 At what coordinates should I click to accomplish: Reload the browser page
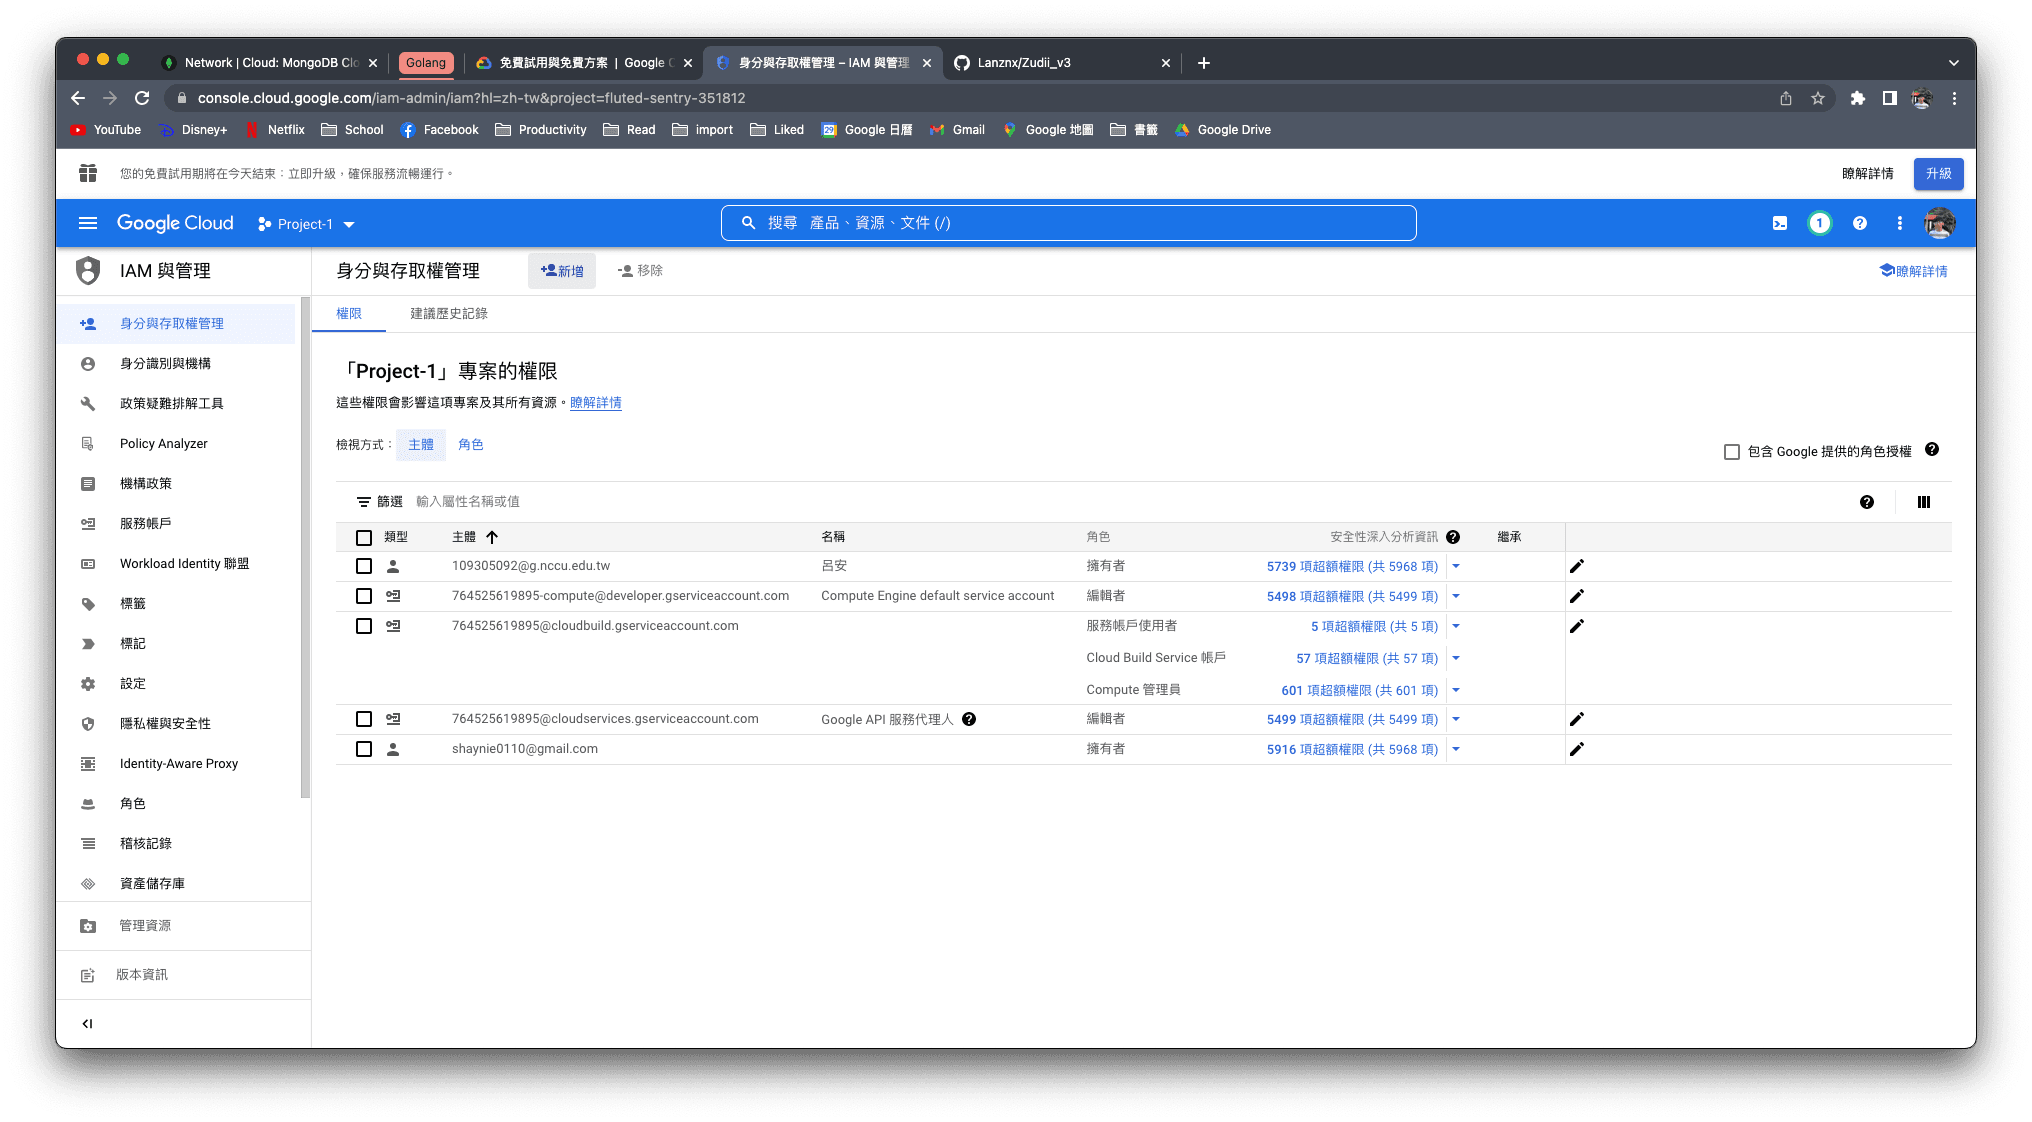pos(142,98)
